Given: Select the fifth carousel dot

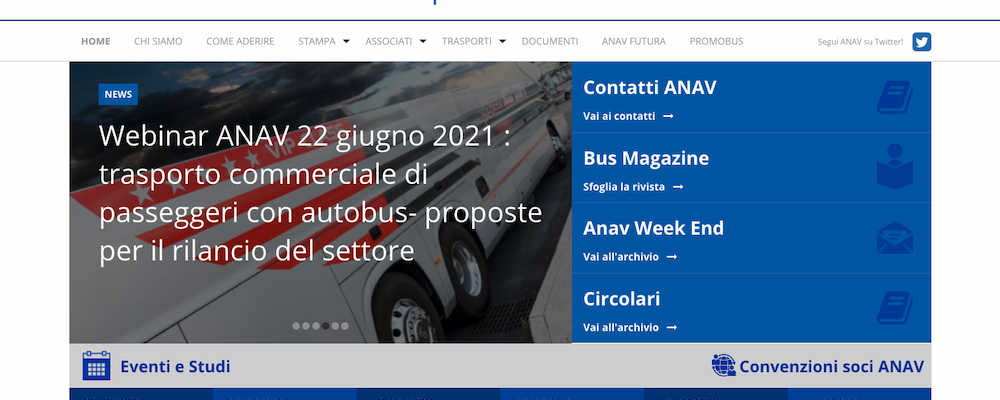Looking at the screenshot, I should click(335, 326).
